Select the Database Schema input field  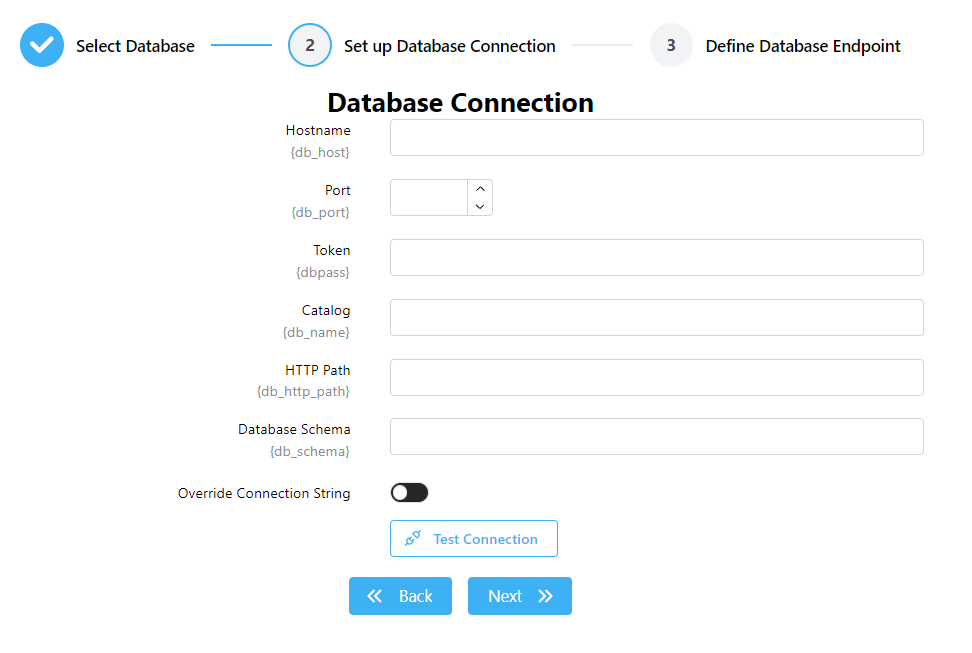click(x=656, y=437)
